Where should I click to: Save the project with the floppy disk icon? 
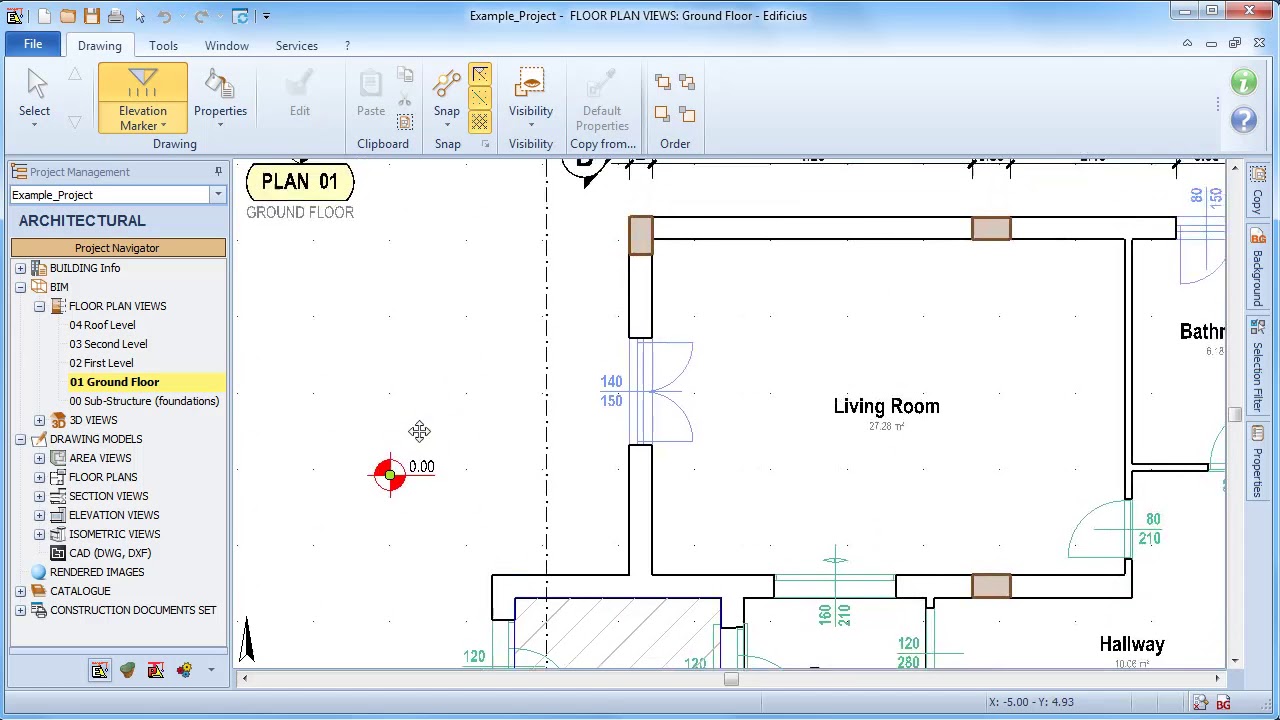(92, 16)
